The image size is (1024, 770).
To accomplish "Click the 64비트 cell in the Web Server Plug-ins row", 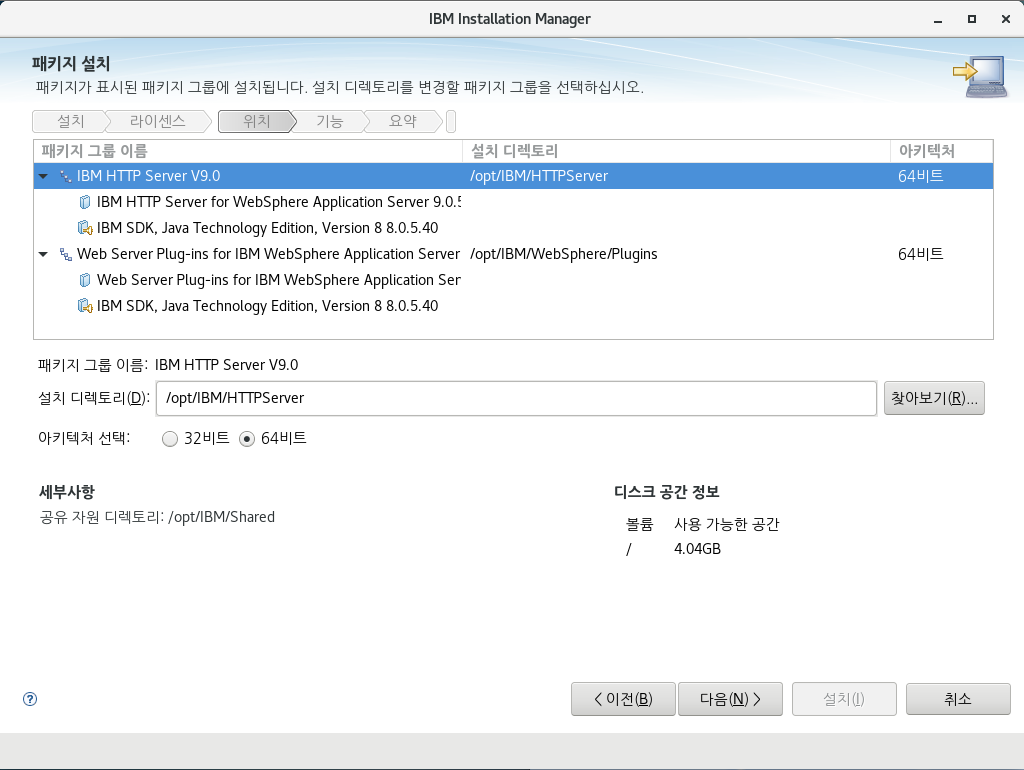I will [x=920, y=254].
